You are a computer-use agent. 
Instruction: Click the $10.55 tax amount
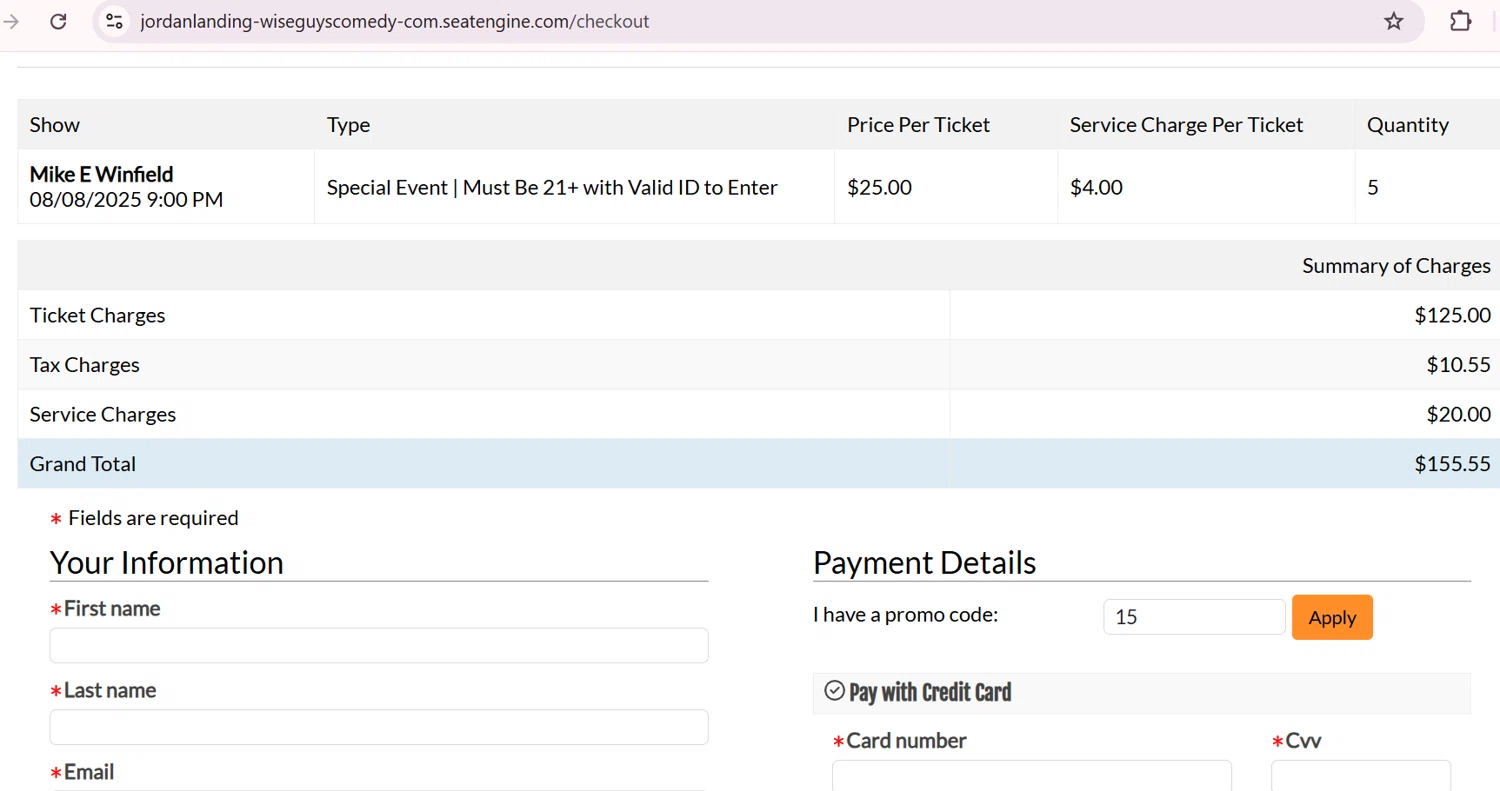click(1458, 365)
